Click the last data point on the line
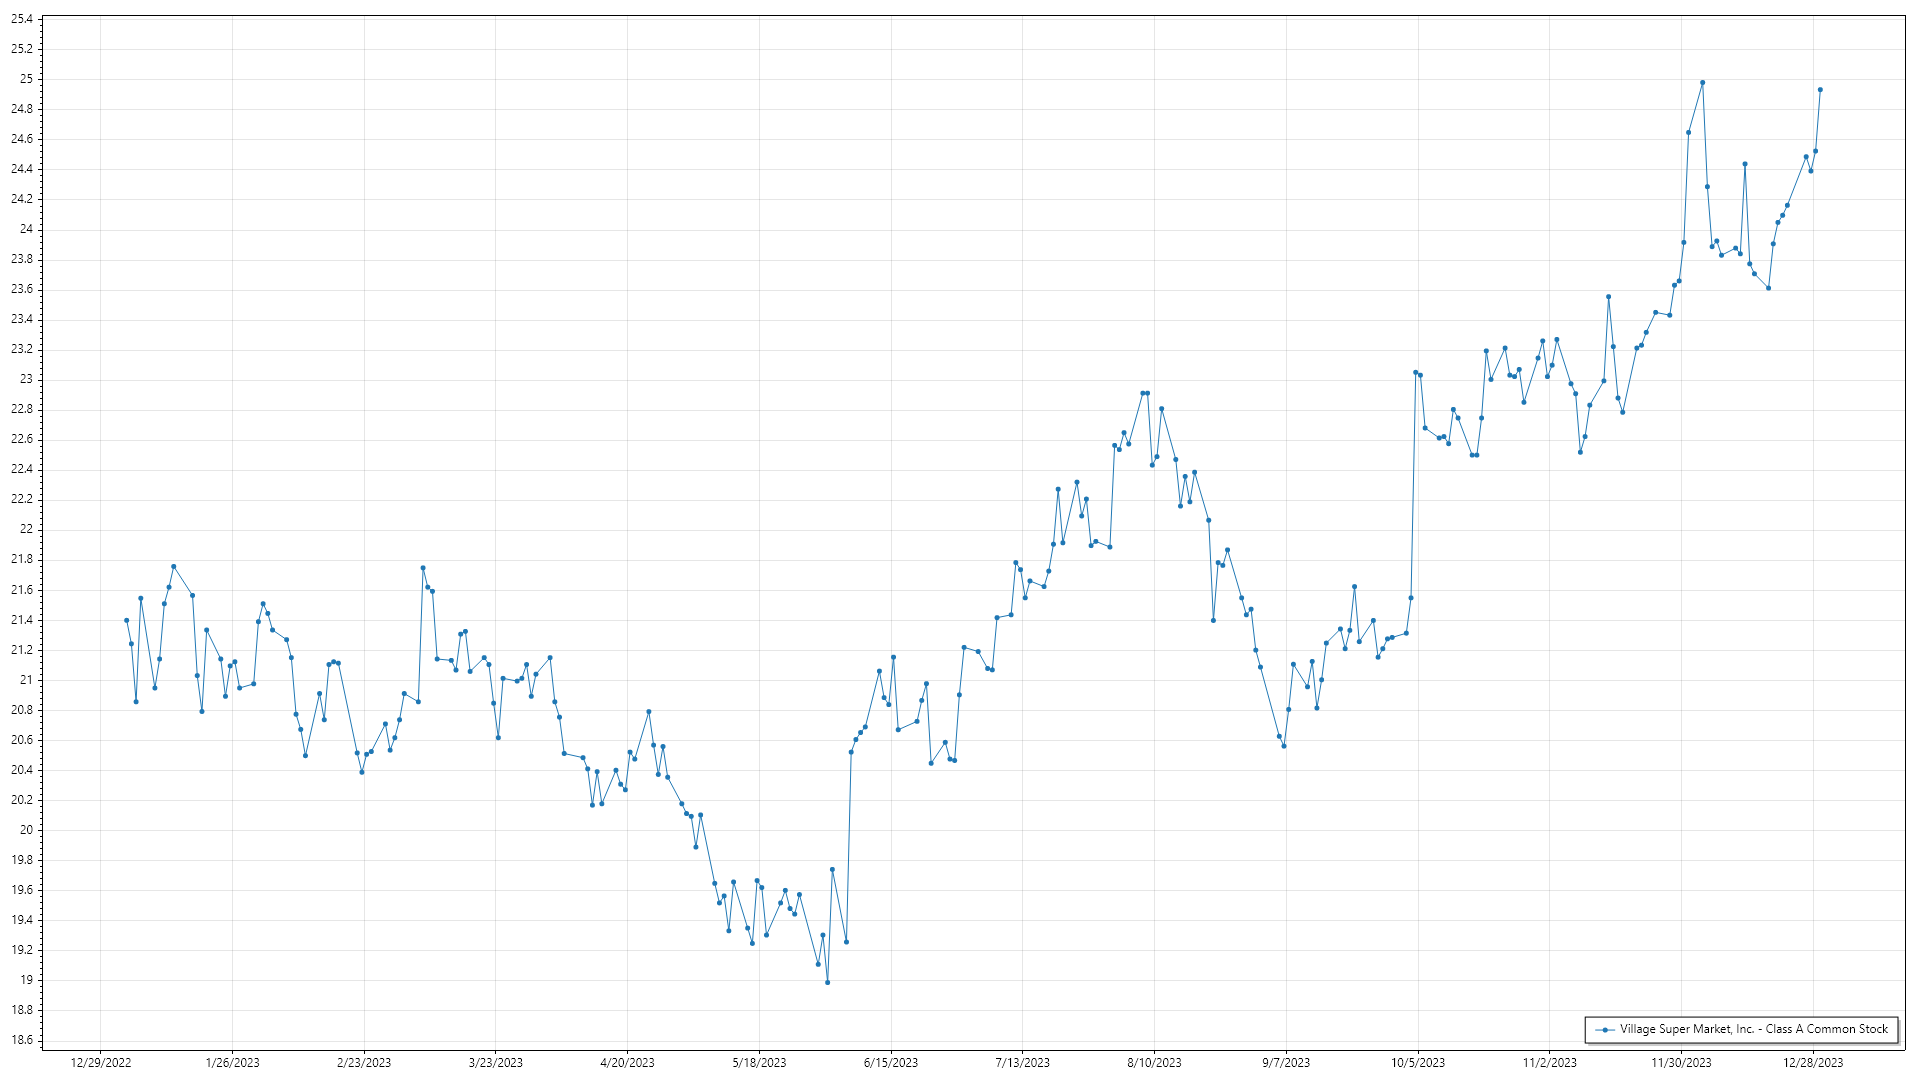 (1820, 90)
